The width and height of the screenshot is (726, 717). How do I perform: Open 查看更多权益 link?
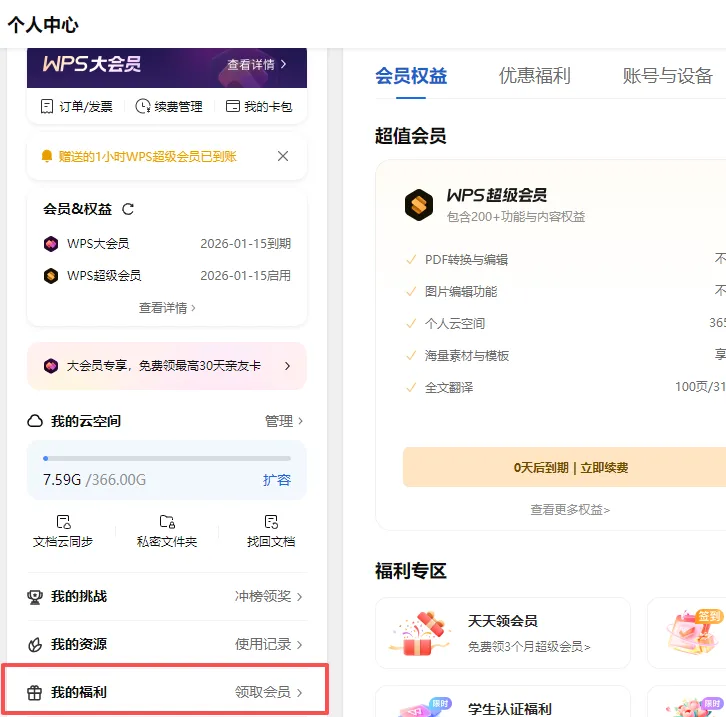(x=570, y=510)
